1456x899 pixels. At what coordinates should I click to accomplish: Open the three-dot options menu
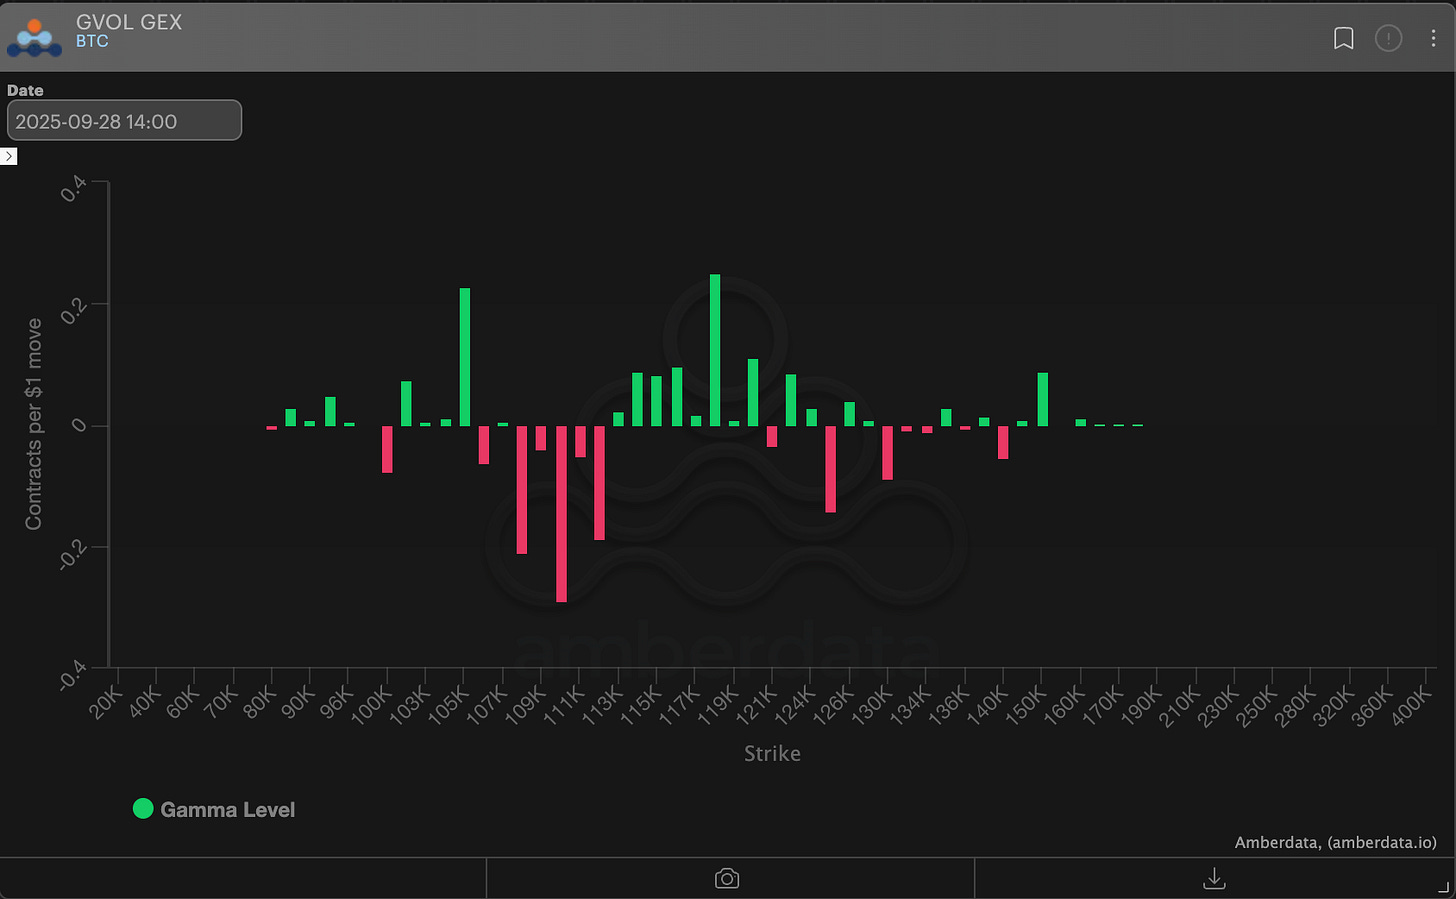[x=1433, y=38]
